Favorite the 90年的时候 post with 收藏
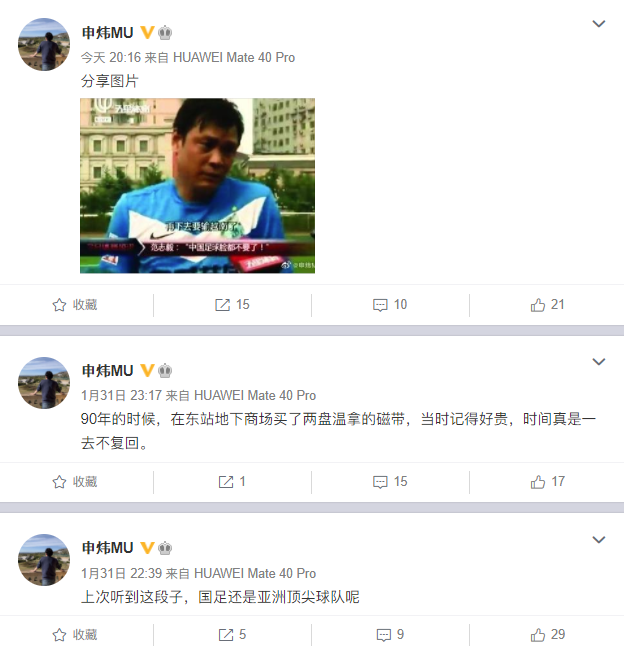The image size is (624, 646). [75, 482]
